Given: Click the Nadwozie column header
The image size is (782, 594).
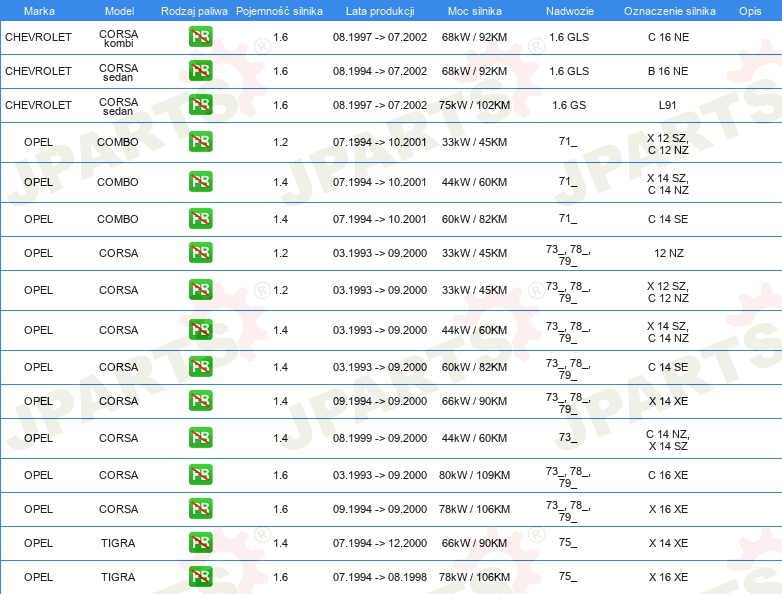Looking at the screenshot, I should tap(570, 11).
